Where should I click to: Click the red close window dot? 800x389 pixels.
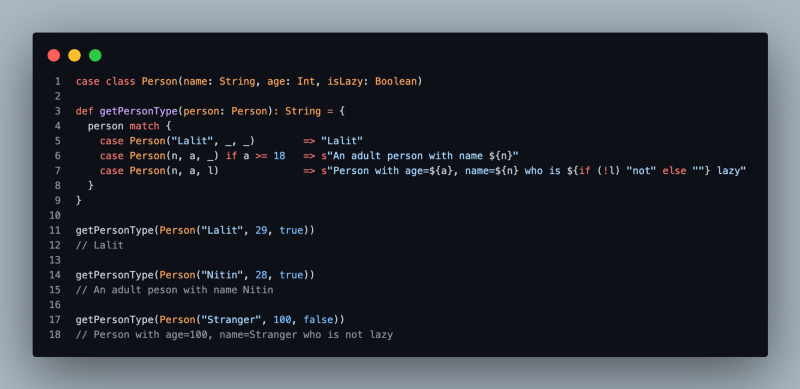(x=54, y=55)
